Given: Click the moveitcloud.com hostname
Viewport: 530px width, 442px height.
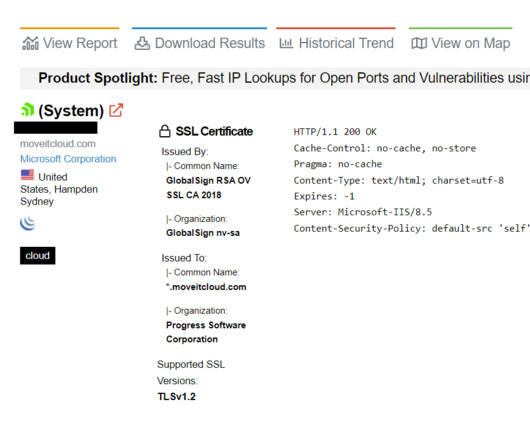Looking at the screenshot, I should (58, 144).
